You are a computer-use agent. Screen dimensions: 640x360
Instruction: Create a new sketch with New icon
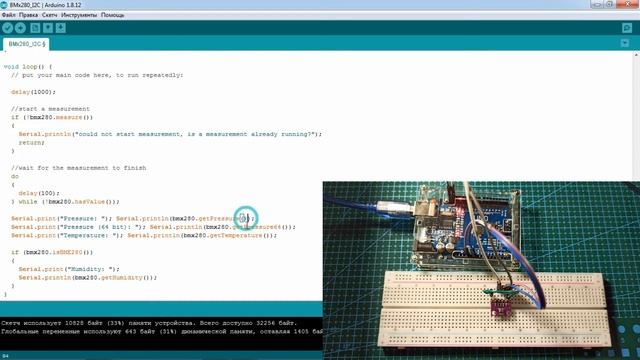tap(35, 28)
